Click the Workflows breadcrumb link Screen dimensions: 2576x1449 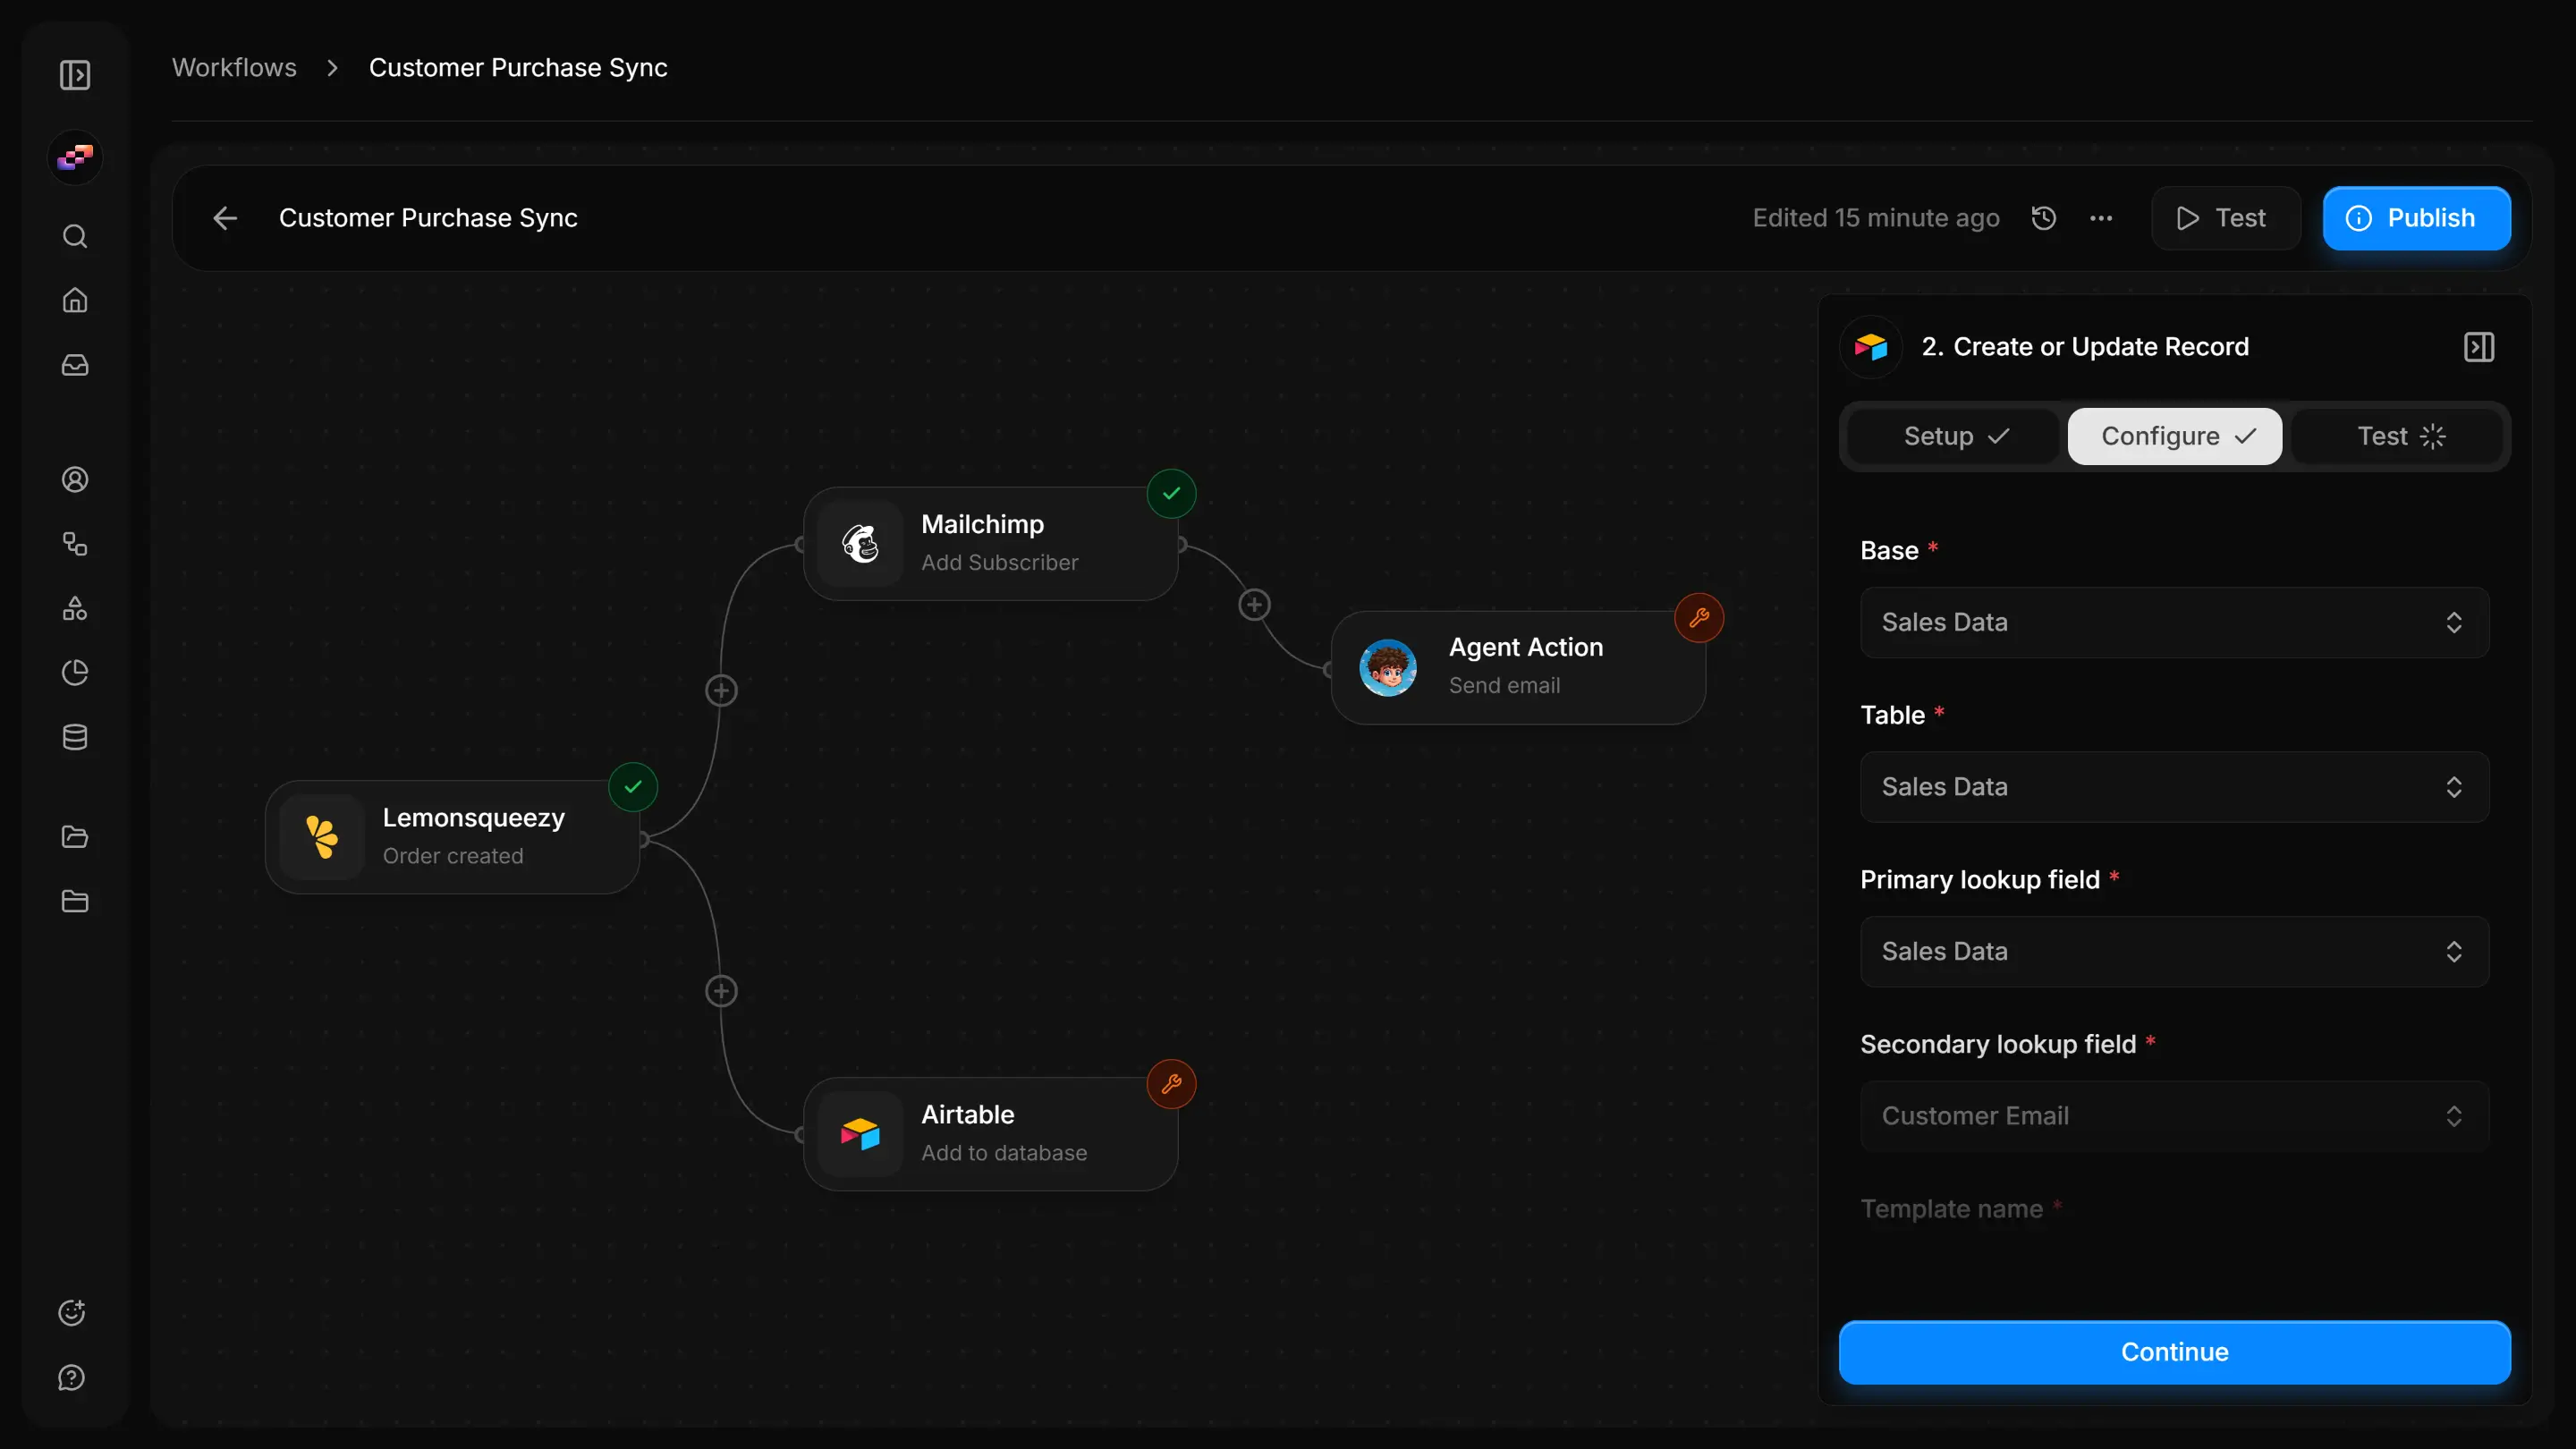pos(234,67)
